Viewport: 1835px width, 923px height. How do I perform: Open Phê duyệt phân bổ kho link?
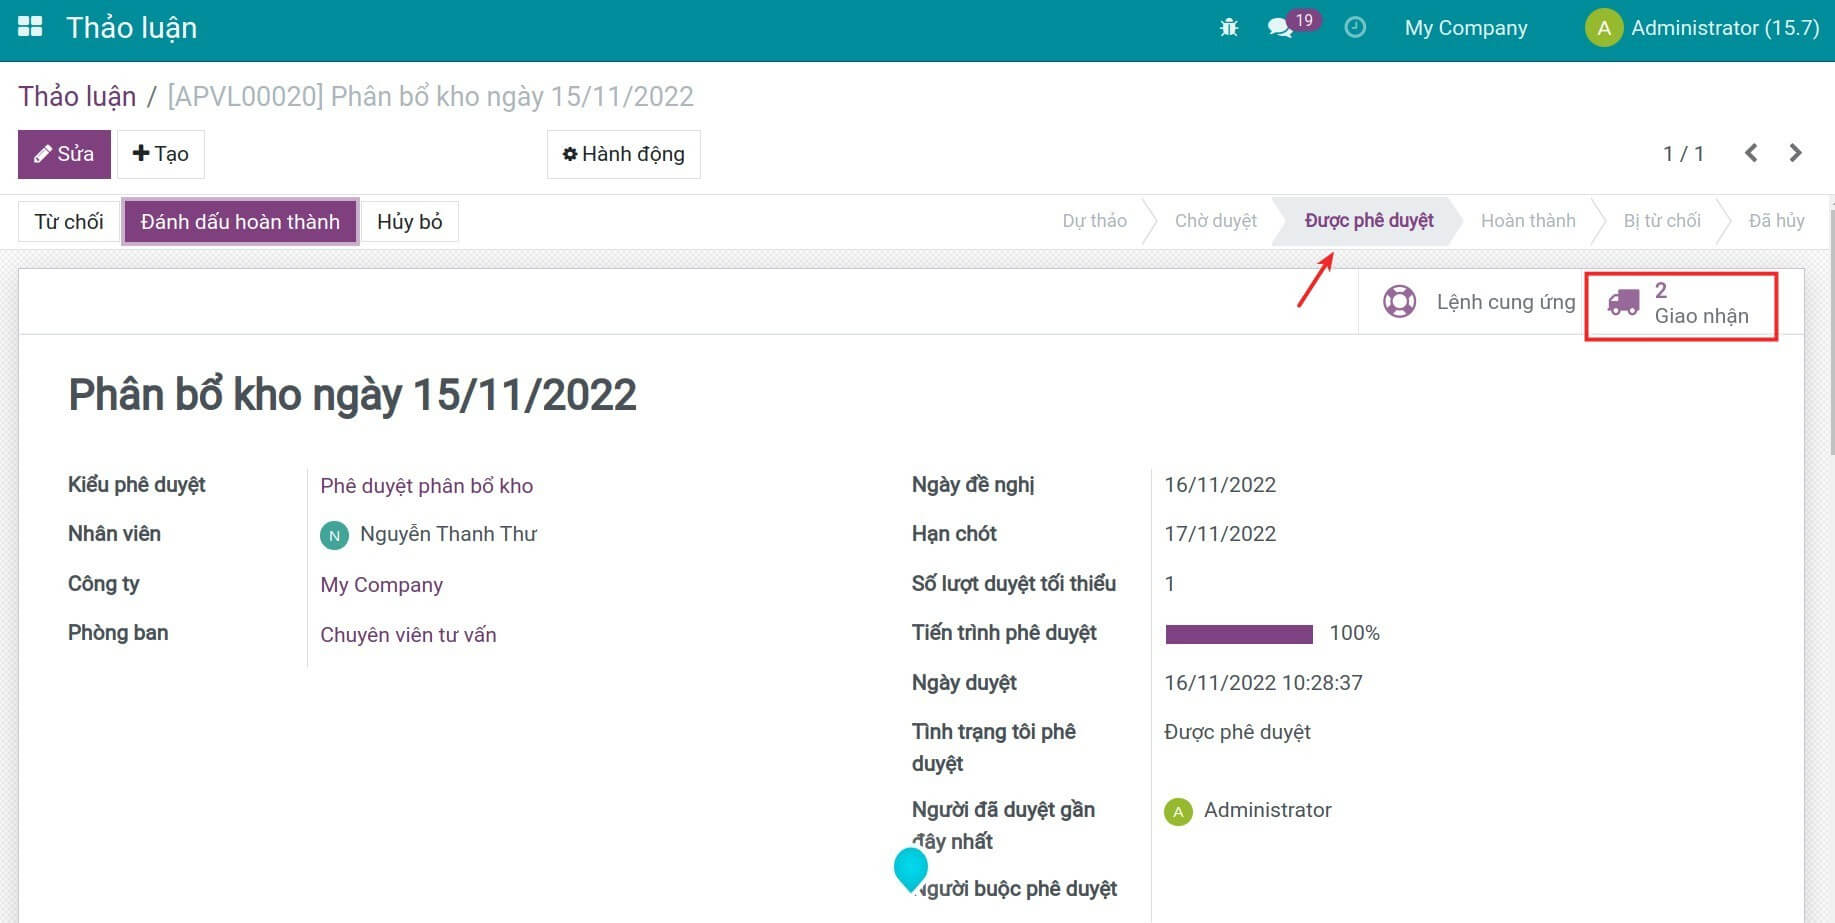tap(426, 486)
